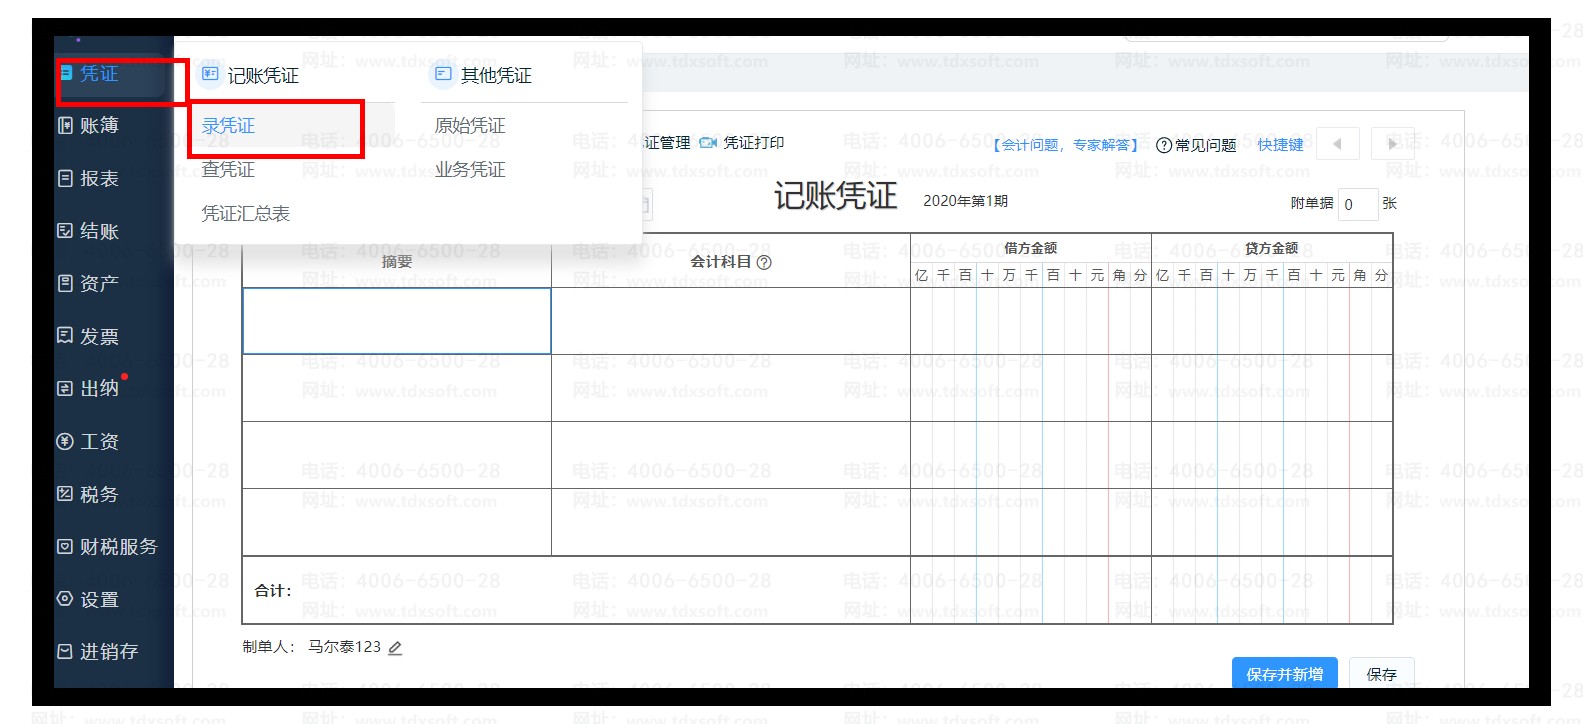The image size is (1583, 724).
Task: Click the 保存 button
Action: click(x=1382, y=674)
